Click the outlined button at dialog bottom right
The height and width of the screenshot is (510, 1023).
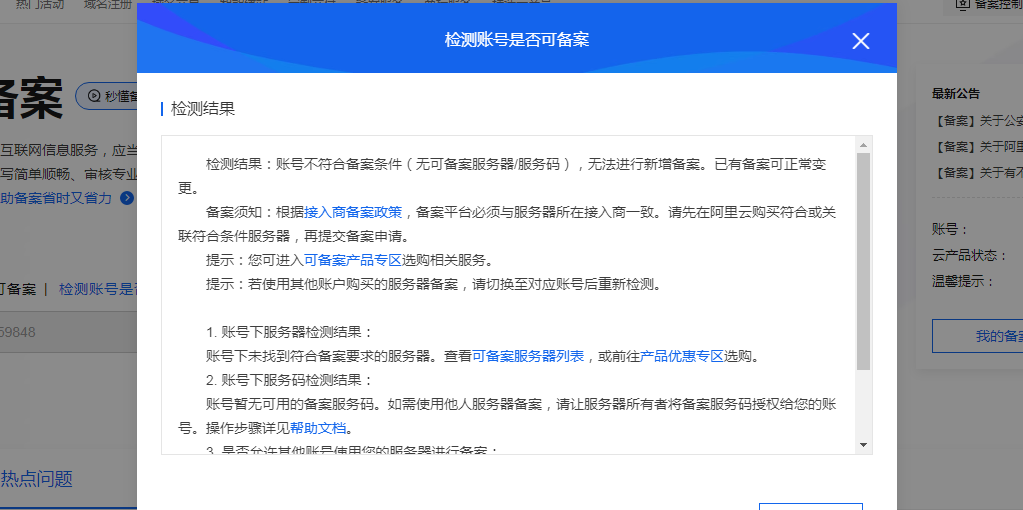pyautogui.click(x=810, y=505)
